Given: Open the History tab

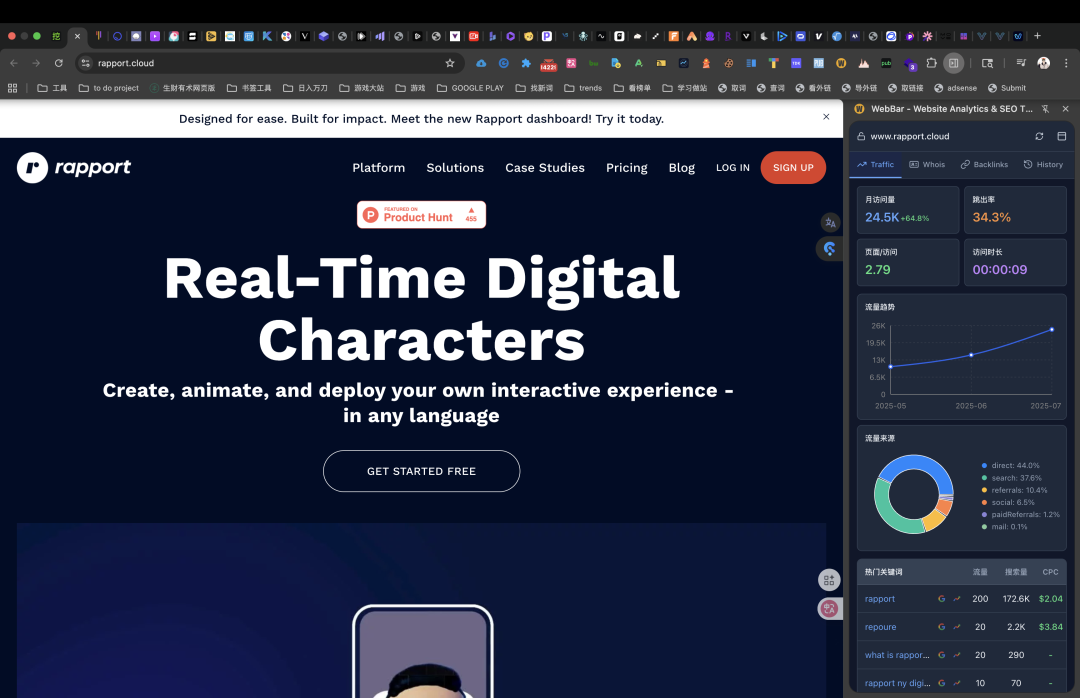Looking at the screenshot, I should point(1043,165).
